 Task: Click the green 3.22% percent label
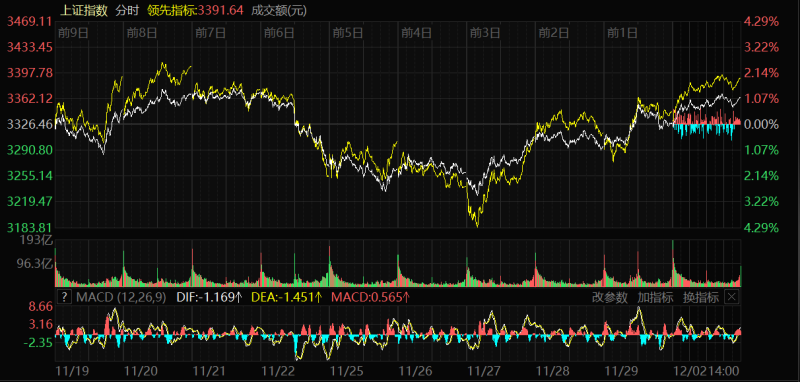(761, 201)
